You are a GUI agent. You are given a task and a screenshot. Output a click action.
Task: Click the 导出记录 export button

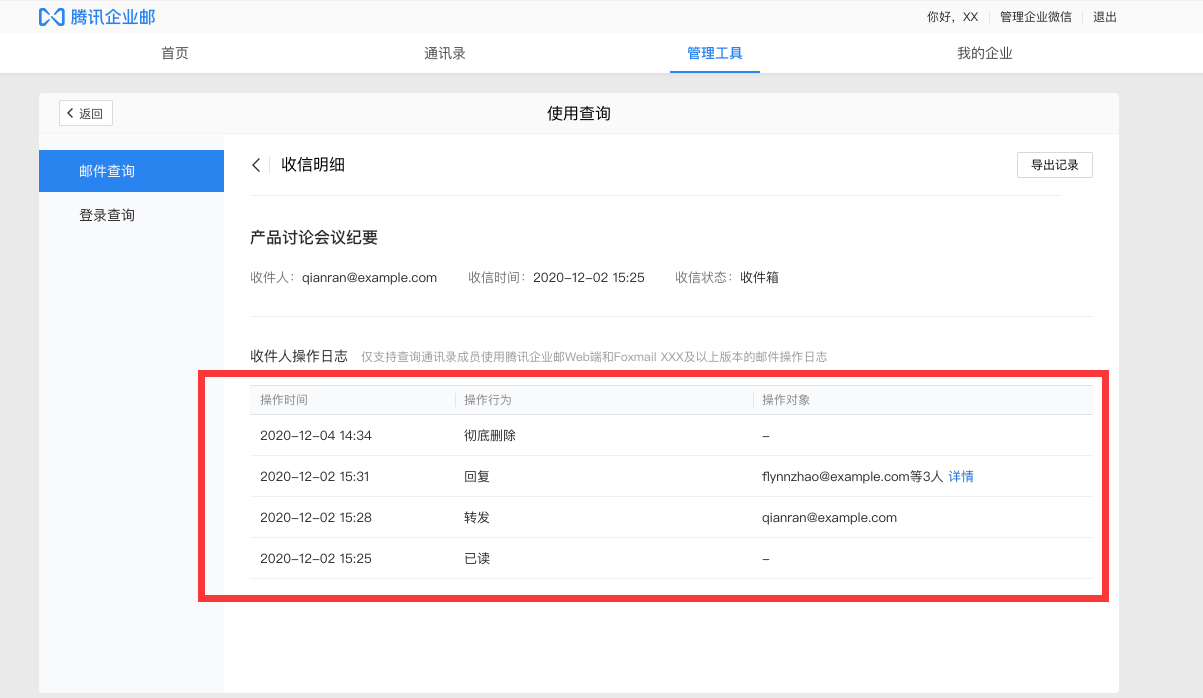(1054, 164)
